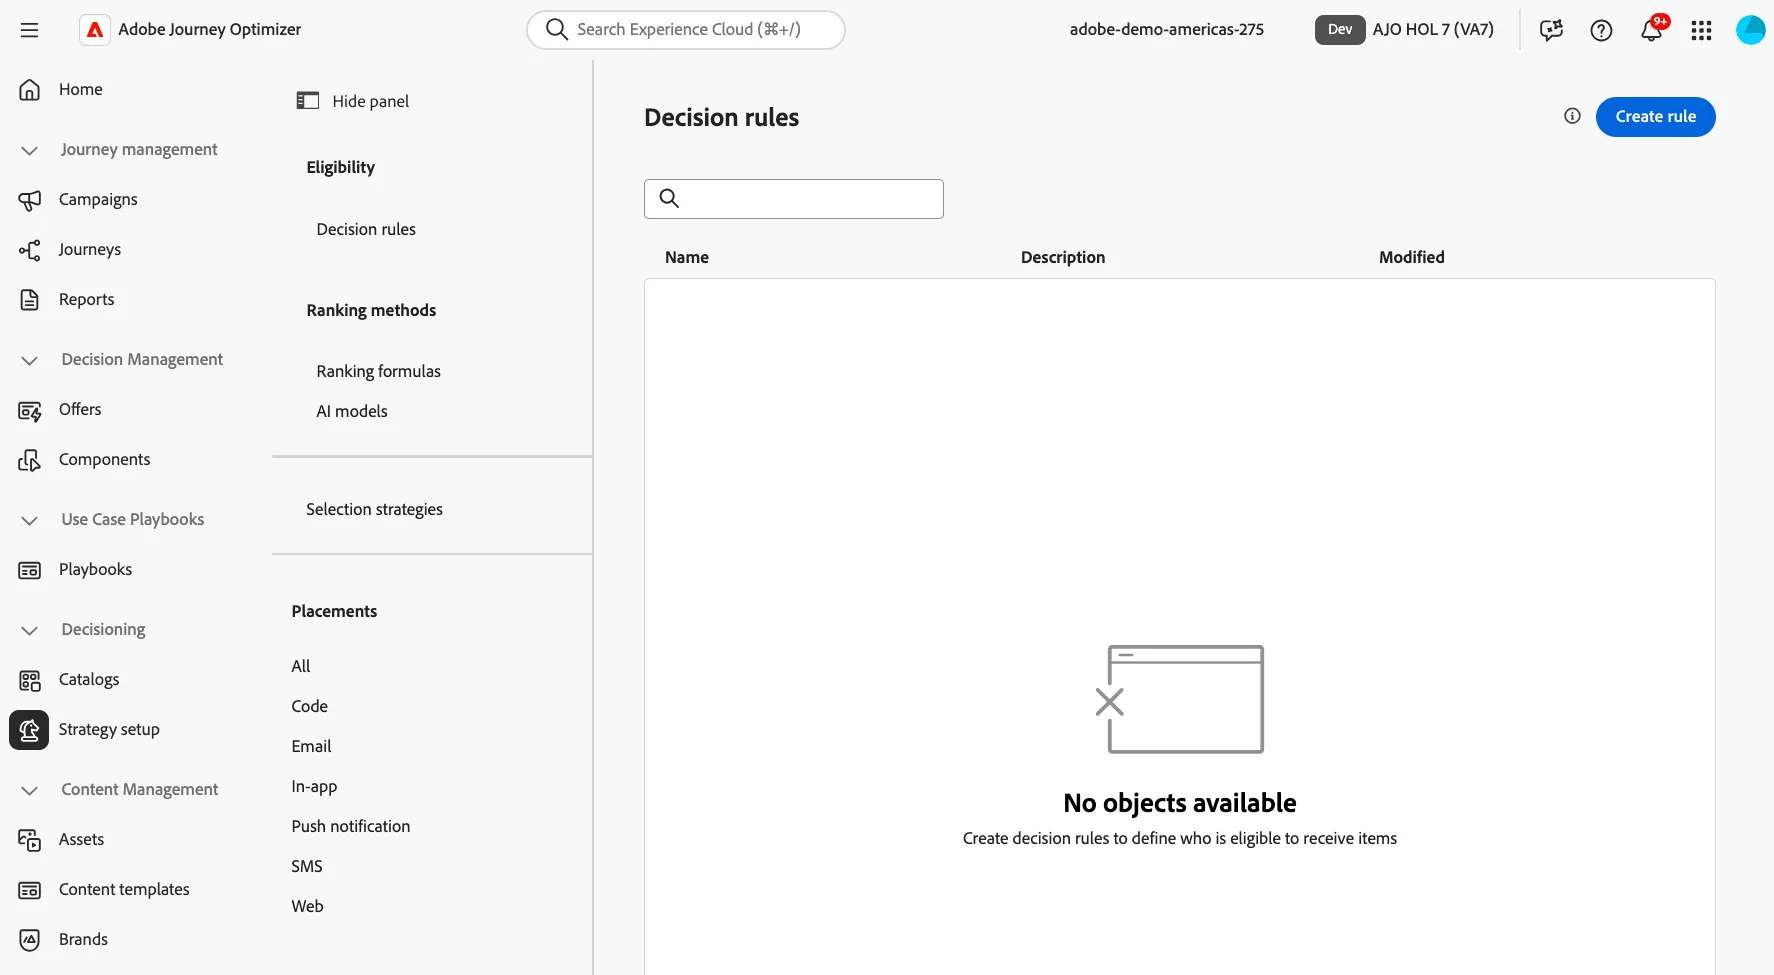This screenshot has width=1774, height=975.
Task: Select Decision rules in Eligibility panel
Action: coord(366,230)
